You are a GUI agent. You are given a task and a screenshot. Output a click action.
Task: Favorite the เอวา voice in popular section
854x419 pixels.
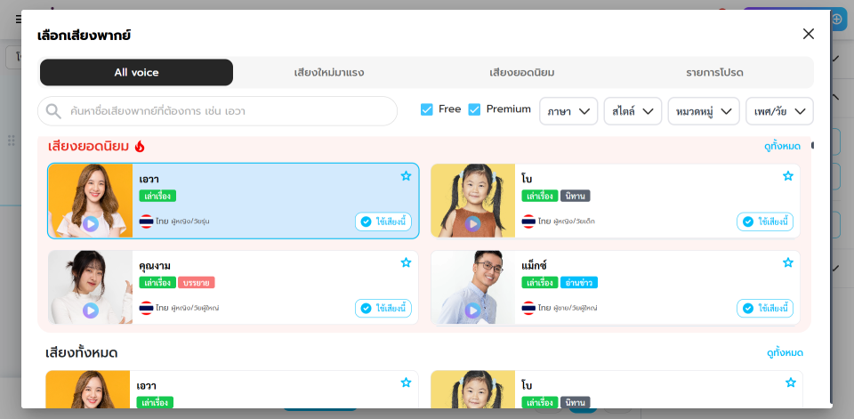(406, 176)
